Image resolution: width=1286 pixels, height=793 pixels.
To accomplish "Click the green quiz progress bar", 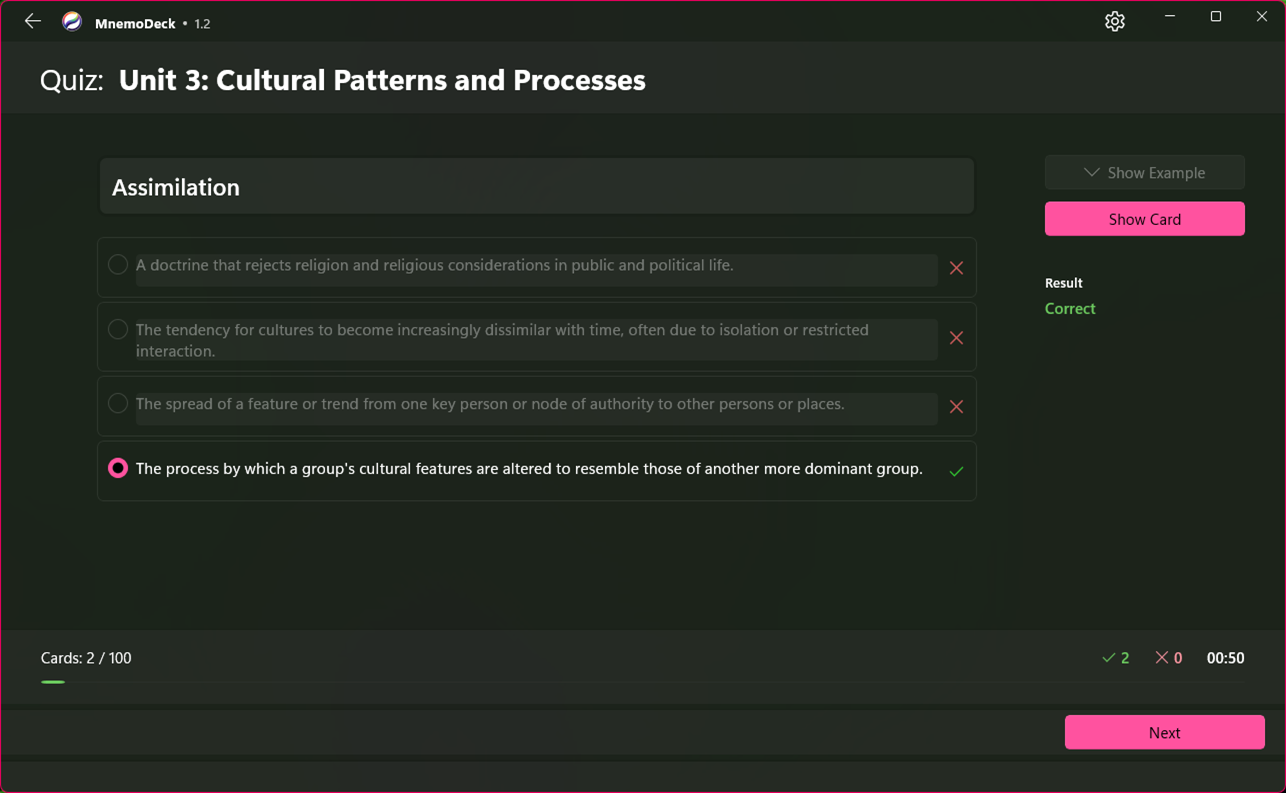I will 53,682.
